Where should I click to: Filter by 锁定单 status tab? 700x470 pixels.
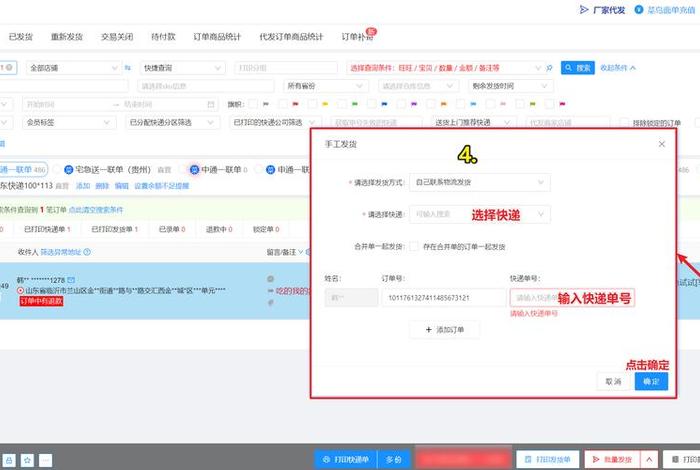(x=266, y=229)
